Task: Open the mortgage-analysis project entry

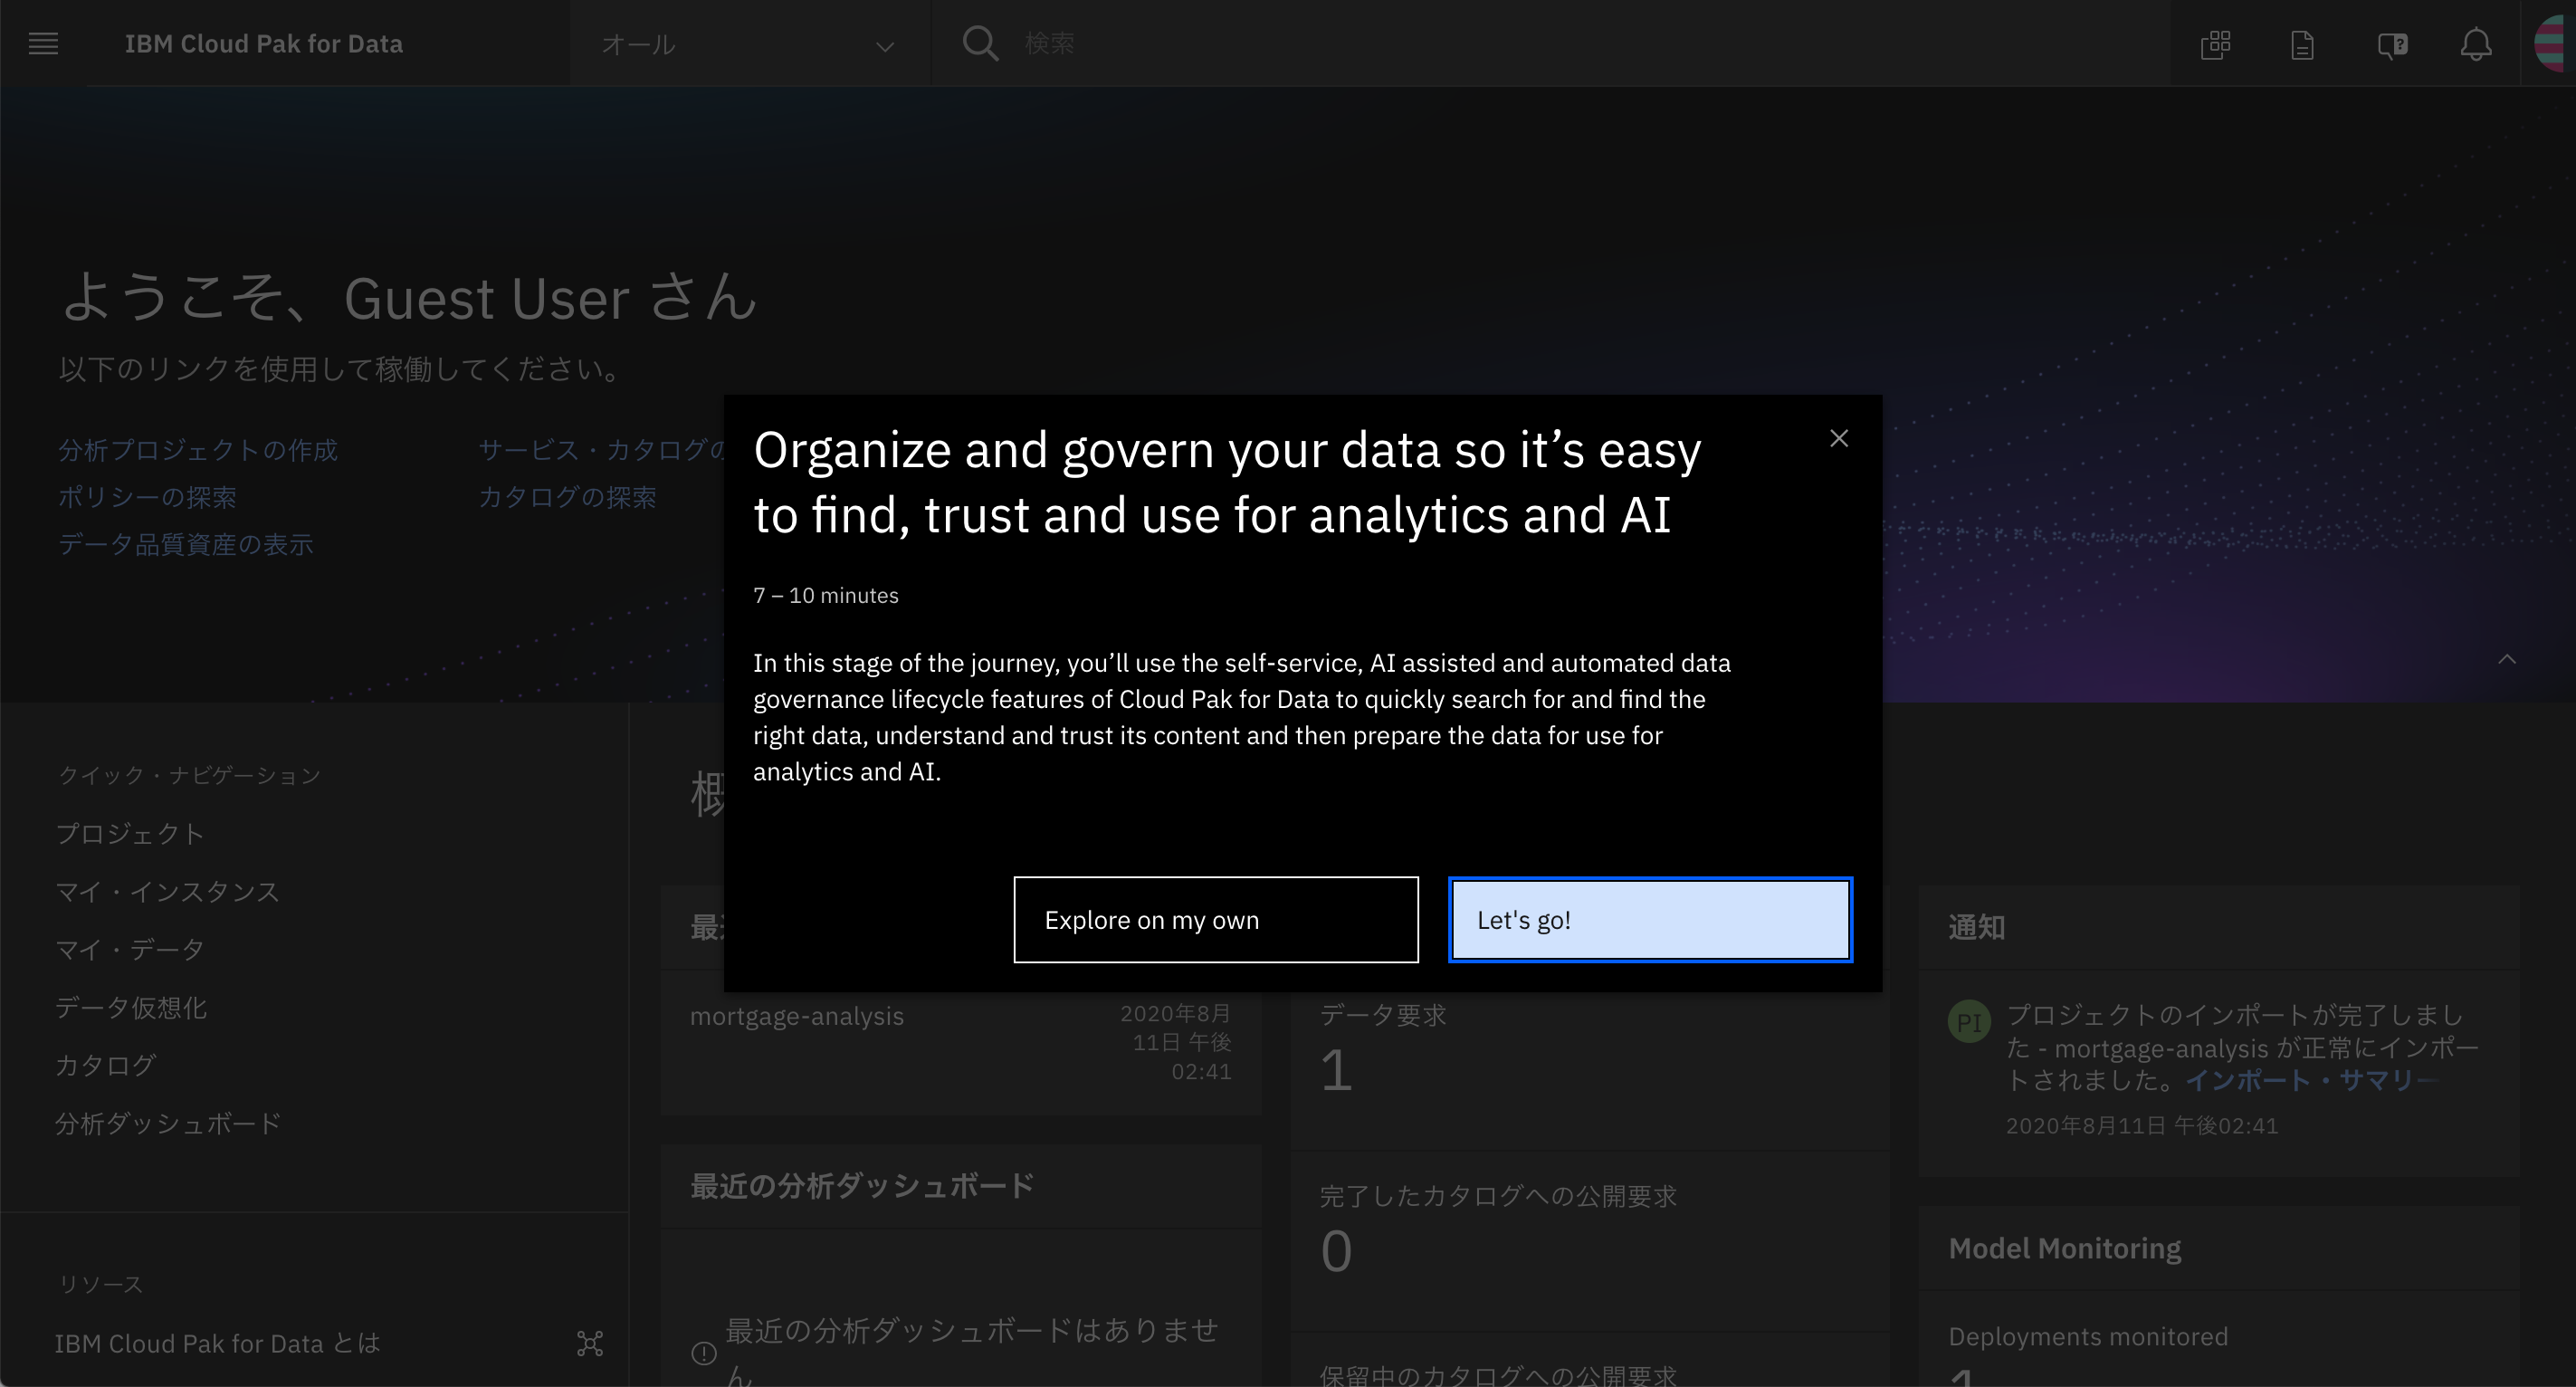Action: coord(797,1015)
